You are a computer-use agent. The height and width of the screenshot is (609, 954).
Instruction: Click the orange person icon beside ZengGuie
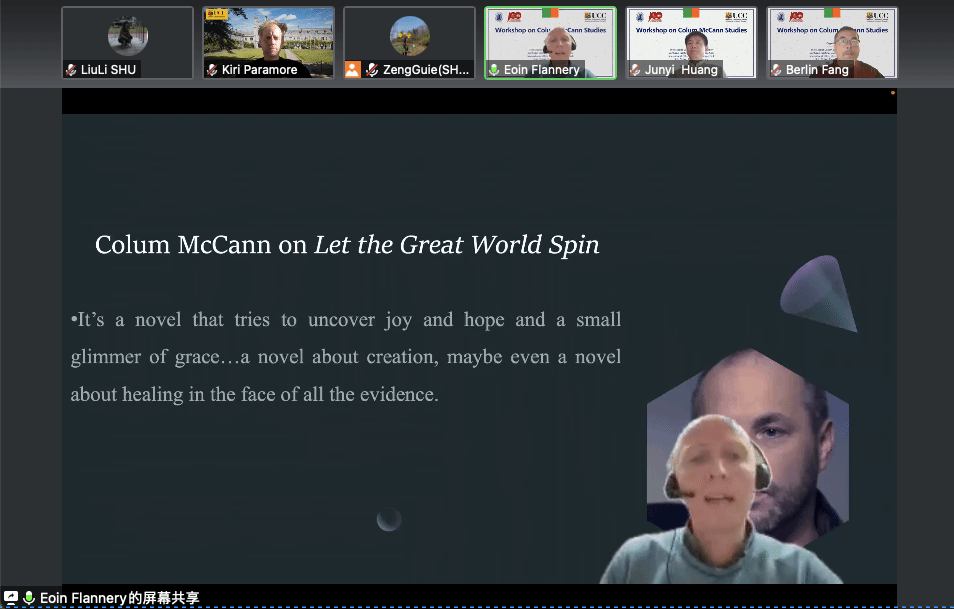(x=352, y=70)
